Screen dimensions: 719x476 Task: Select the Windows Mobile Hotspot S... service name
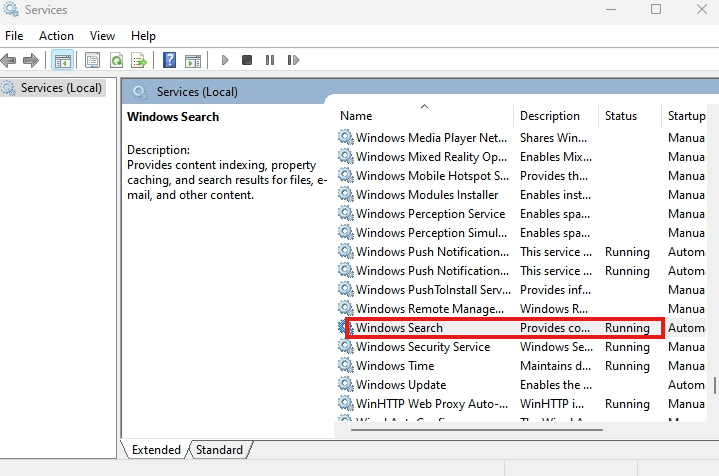(432, 176)
